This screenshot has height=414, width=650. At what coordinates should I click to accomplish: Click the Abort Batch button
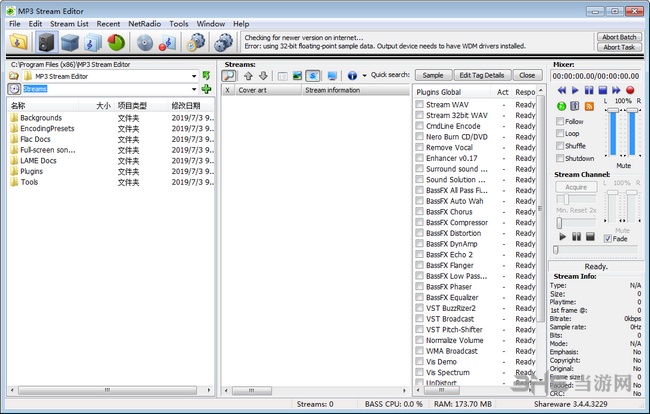click(619, 37)
